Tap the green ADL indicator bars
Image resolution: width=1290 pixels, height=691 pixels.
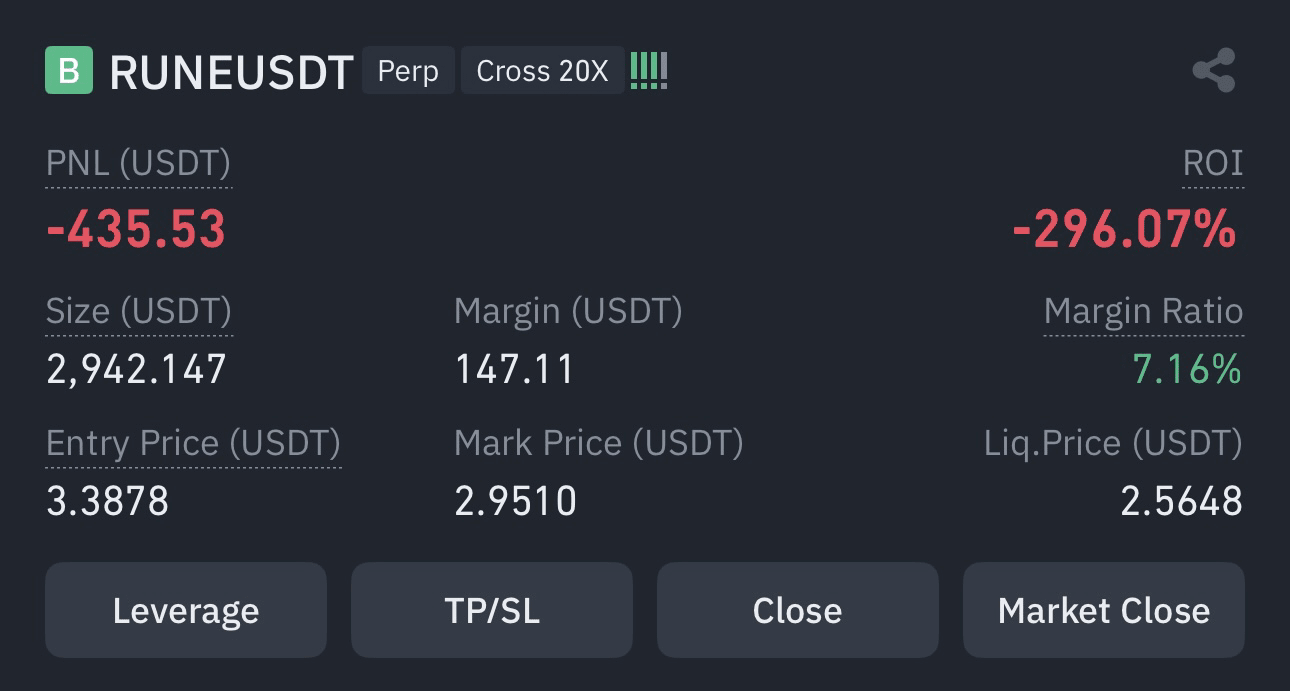649,71
